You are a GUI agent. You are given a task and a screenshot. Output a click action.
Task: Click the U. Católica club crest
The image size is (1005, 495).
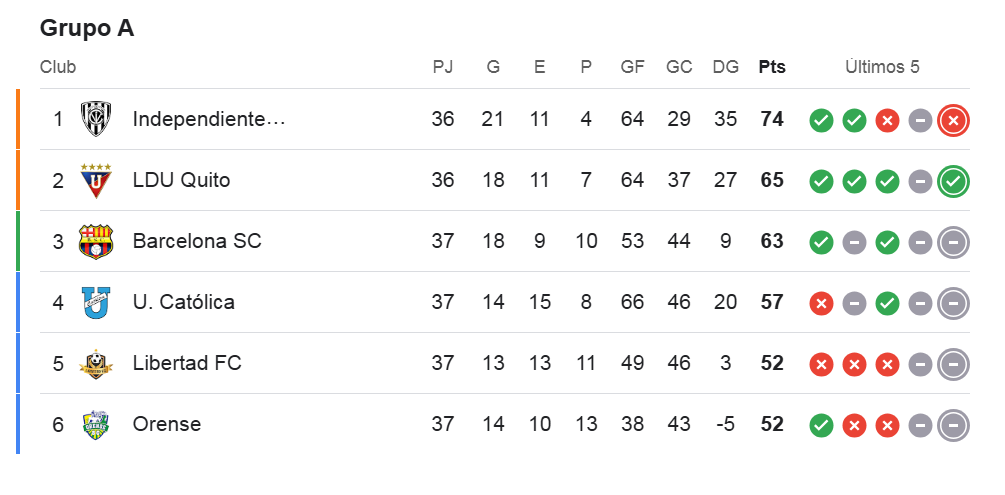click(96, 302)
